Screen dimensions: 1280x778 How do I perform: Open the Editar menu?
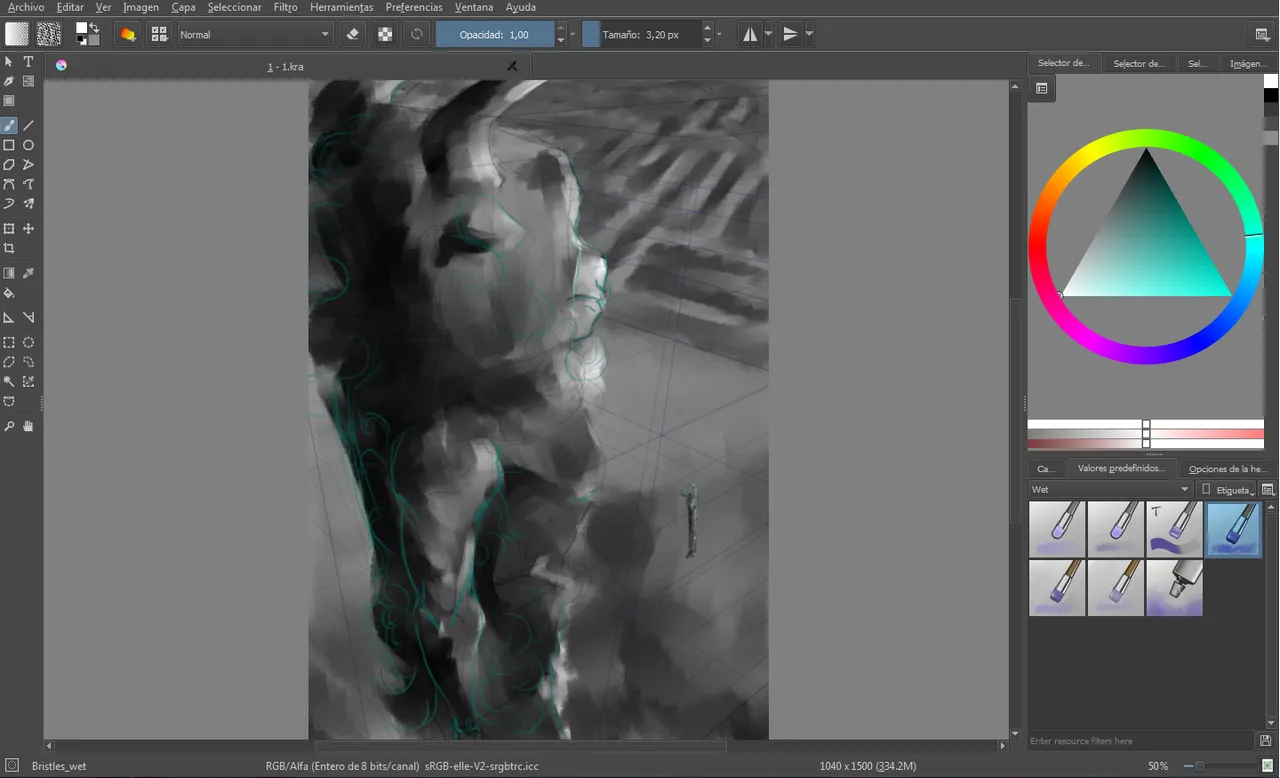coord(70,7)
